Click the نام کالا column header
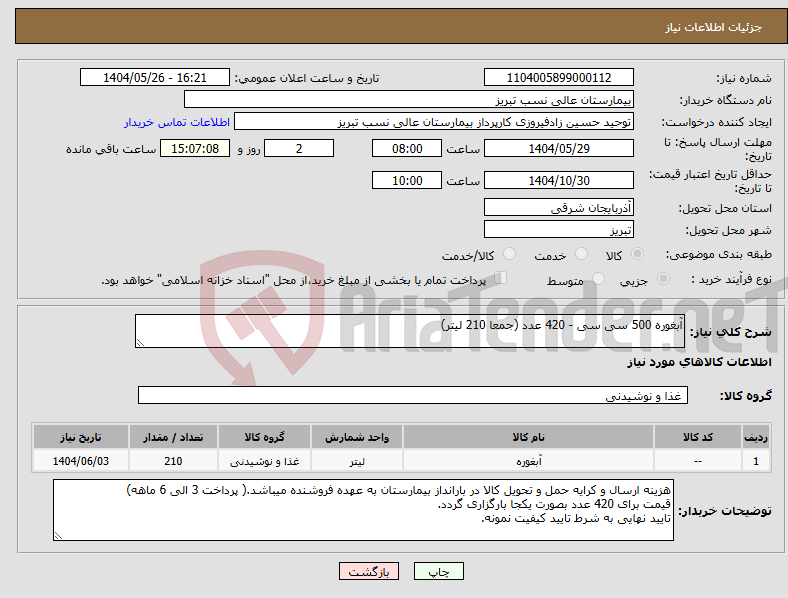The height and width of the screenshot is (598, 788). pyautogui.click(x=528, y=437)
